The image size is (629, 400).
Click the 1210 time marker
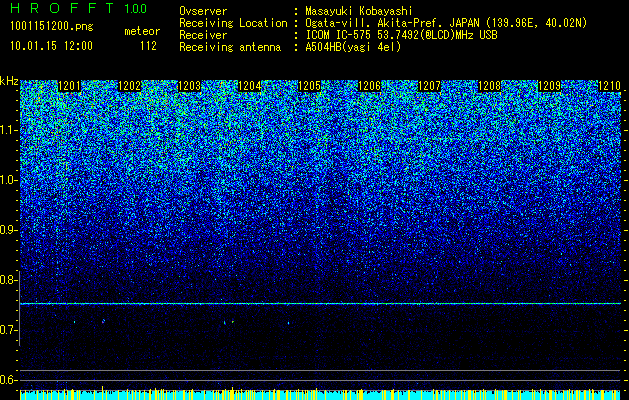(609, 86)
